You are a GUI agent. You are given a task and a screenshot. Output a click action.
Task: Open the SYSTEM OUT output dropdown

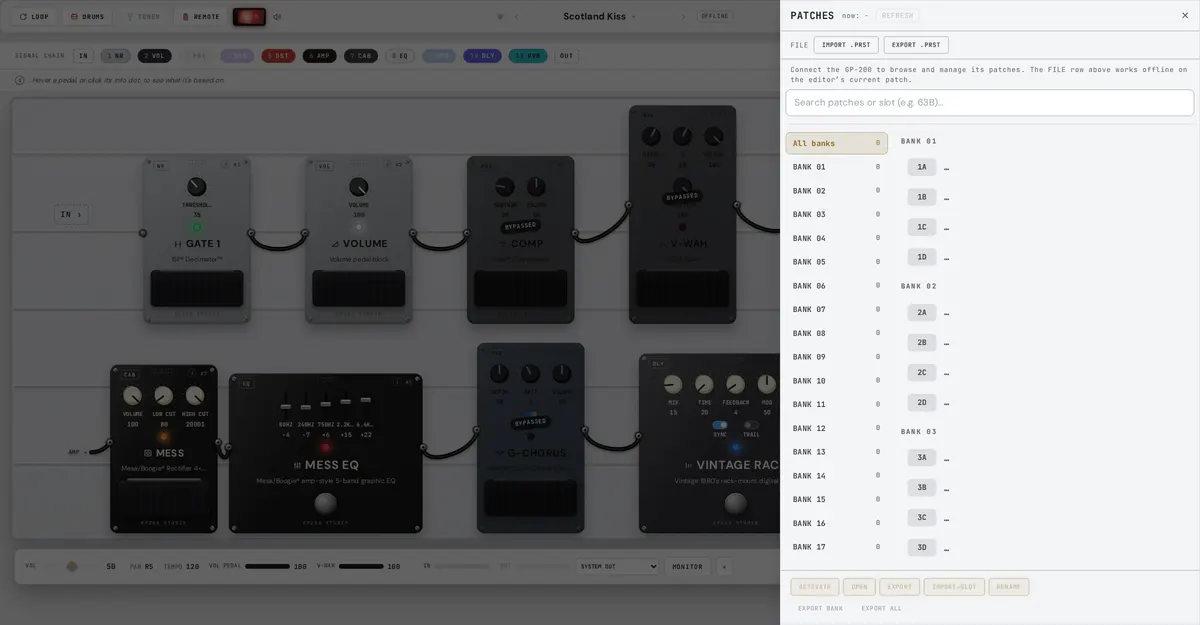coord(618,566)
